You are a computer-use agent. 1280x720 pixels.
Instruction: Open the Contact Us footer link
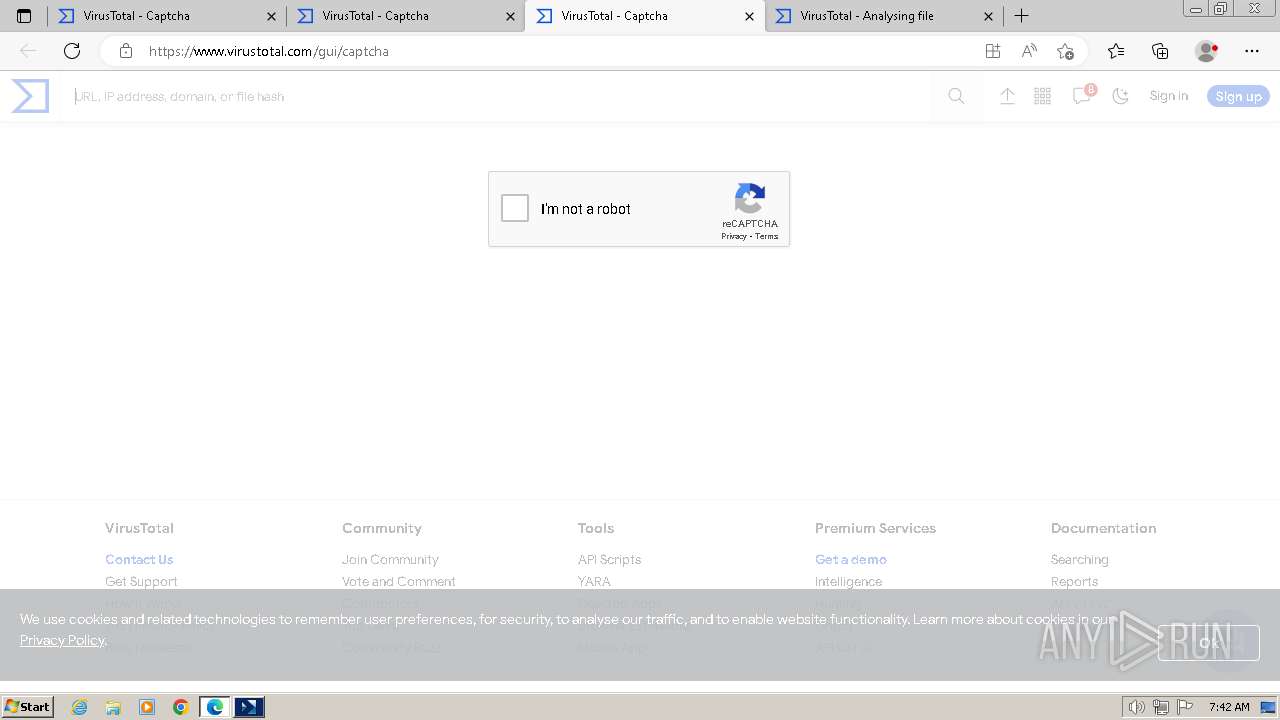(x=139, y=559)
